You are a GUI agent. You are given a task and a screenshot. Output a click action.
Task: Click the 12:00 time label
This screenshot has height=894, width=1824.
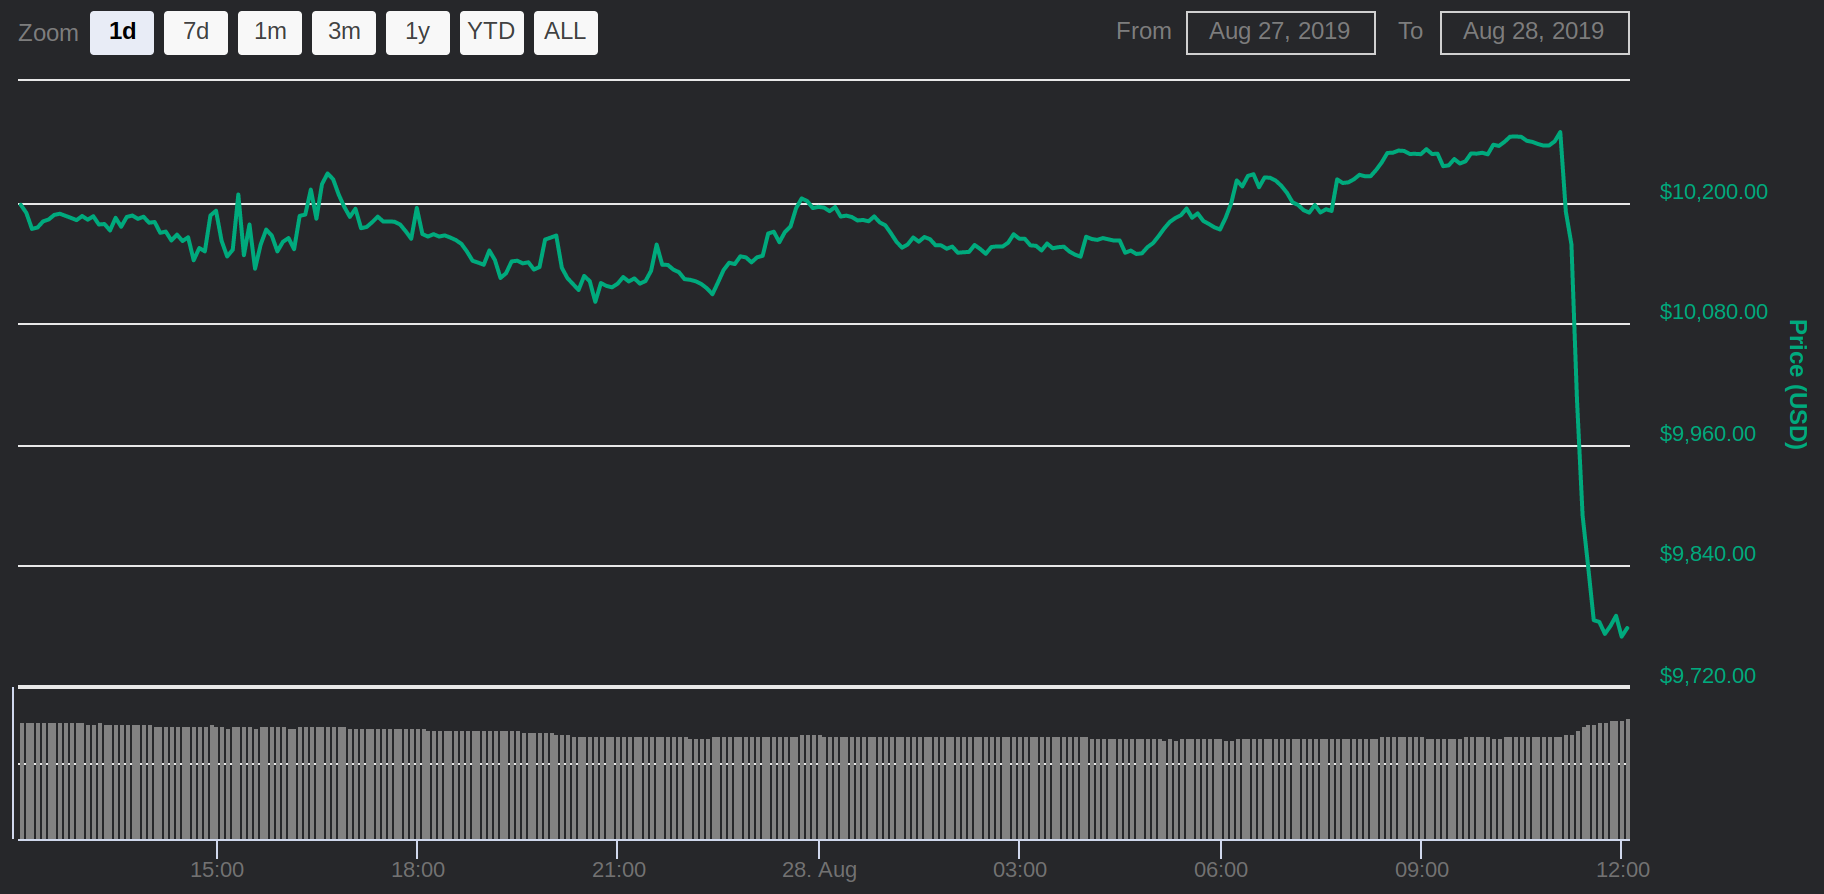coord(1623,870)
